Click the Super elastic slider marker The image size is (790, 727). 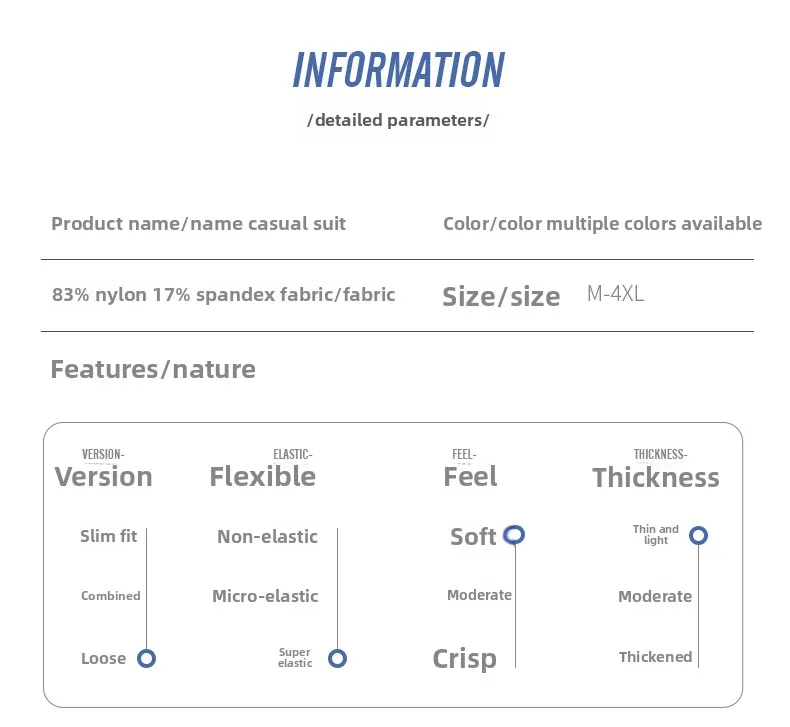tap(337, 658)
